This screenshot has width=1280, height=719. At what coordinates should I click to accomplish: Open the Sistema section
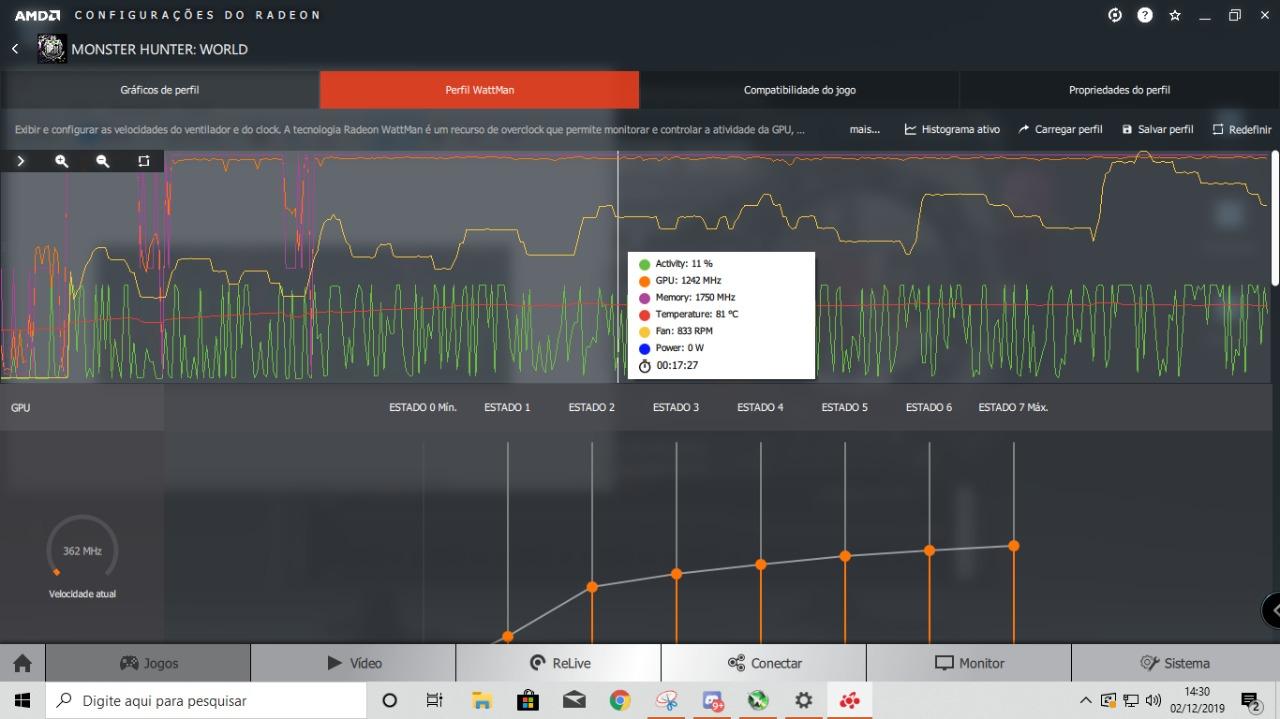coord(1175,663)
